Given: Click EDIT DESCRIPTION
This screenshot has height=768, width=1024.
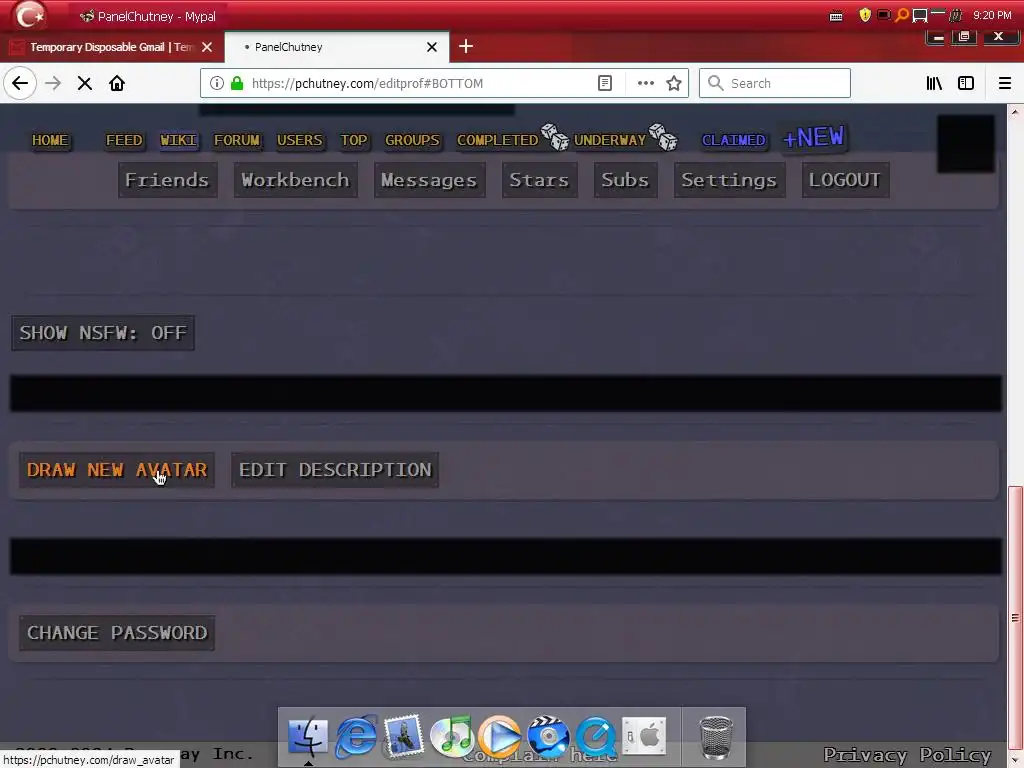Looking at the screenshot, I should [x=335, y=470].
